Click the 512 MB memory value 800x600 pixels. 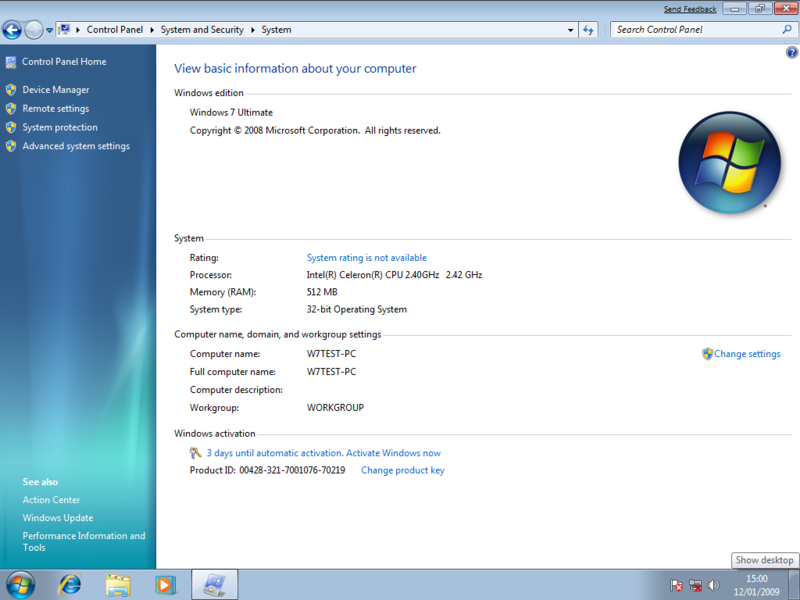point(322,292)
